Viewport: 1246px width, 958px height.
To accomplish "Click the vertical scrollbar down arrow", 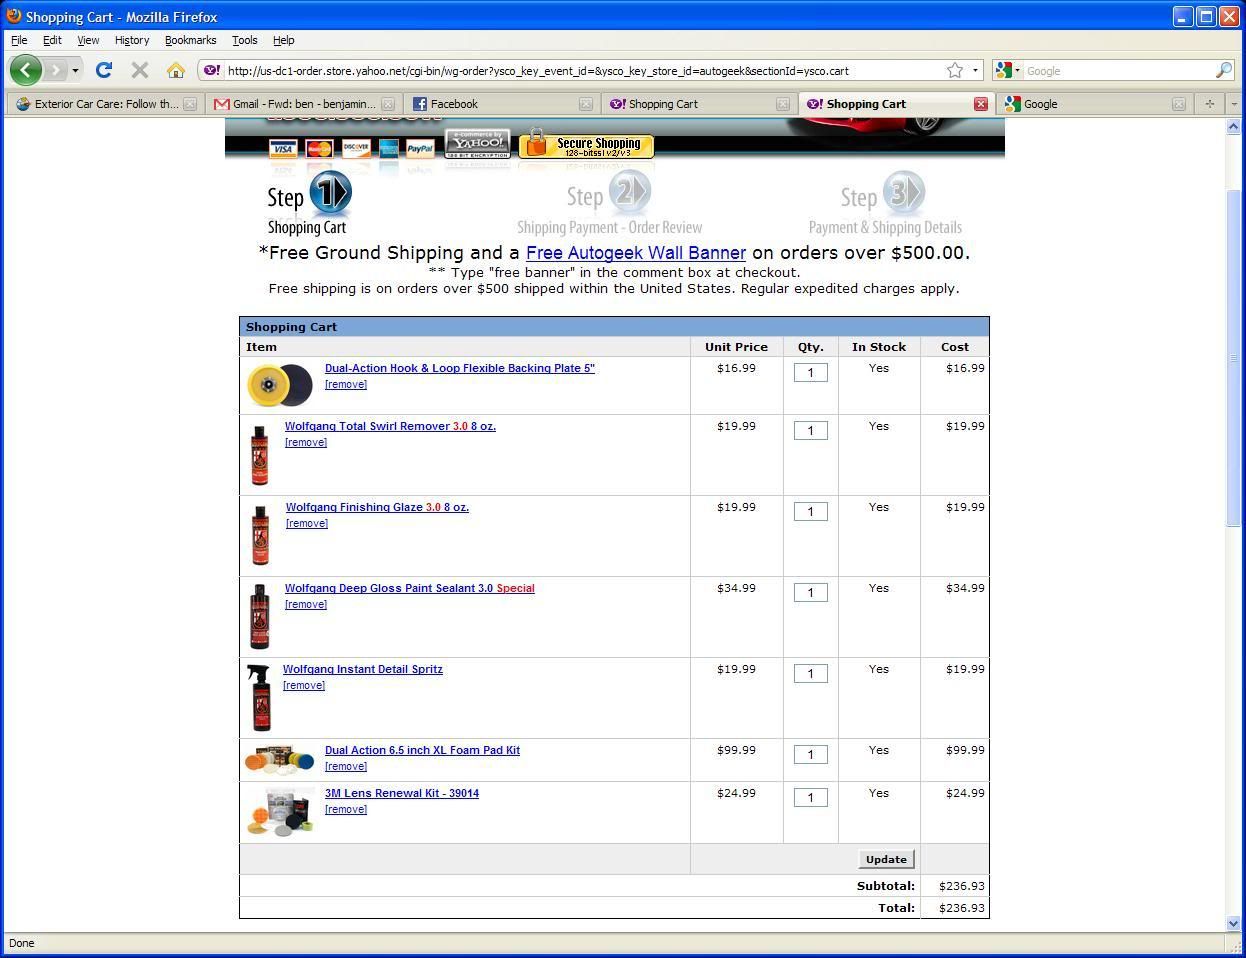I will (x=1234, y=924).
